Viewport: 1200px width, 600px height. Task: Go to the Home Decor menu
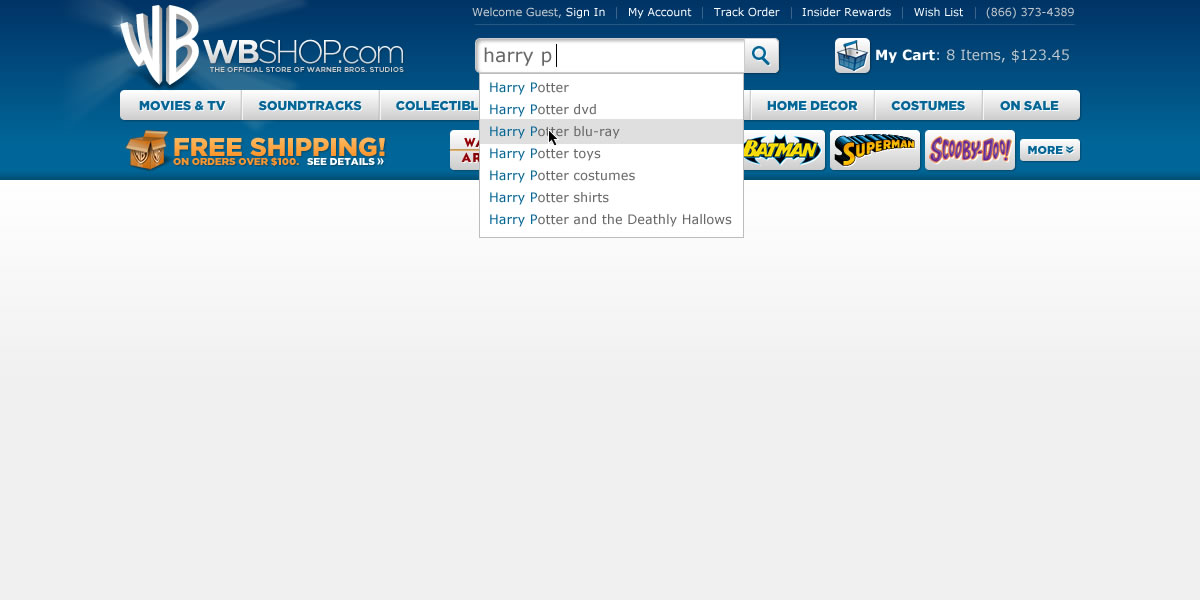[811, 106]
